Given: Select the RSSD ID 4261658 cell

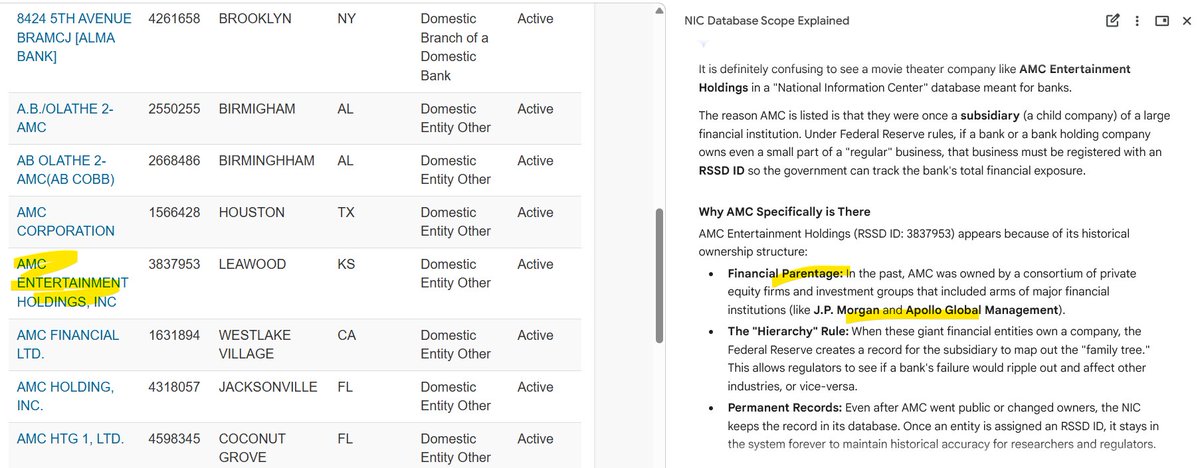Looking at the screenshot, I should coord(174,19).
